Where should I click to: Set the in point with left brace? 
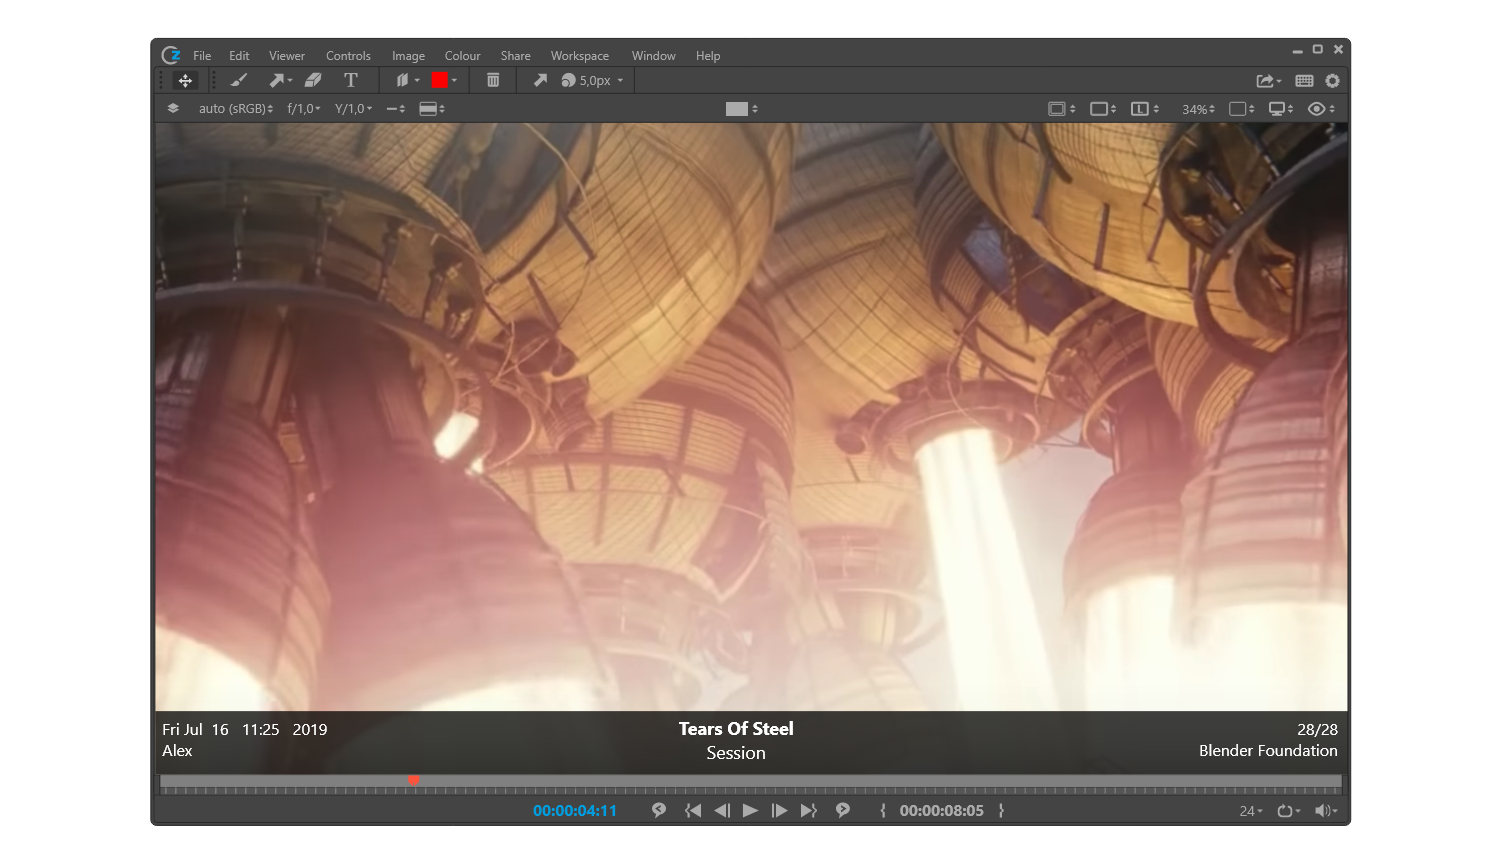point(883,811)
